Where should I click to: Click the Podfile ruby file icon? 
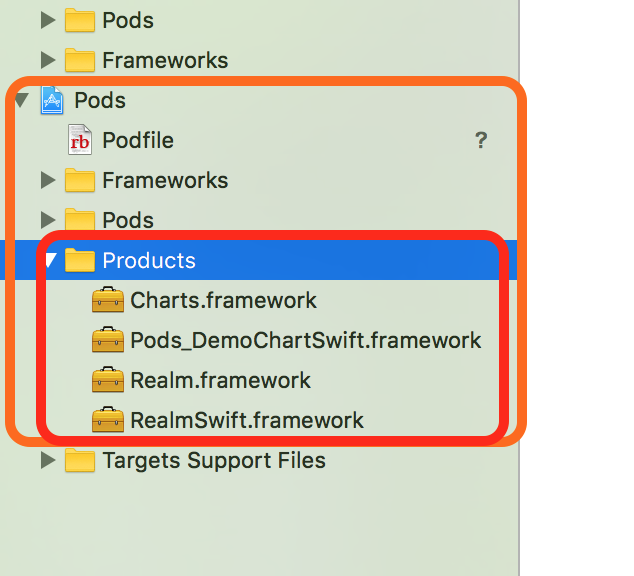coord(80,140)
